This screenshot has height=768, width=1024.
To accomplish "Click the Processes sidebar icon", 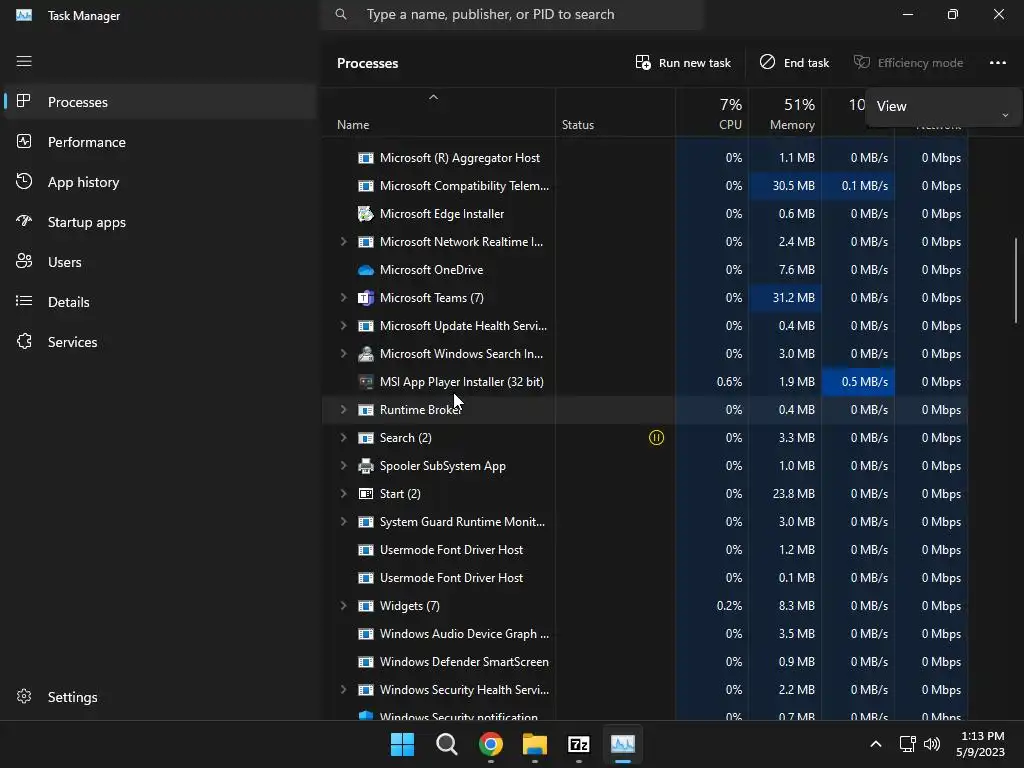I will coord(24,101).
